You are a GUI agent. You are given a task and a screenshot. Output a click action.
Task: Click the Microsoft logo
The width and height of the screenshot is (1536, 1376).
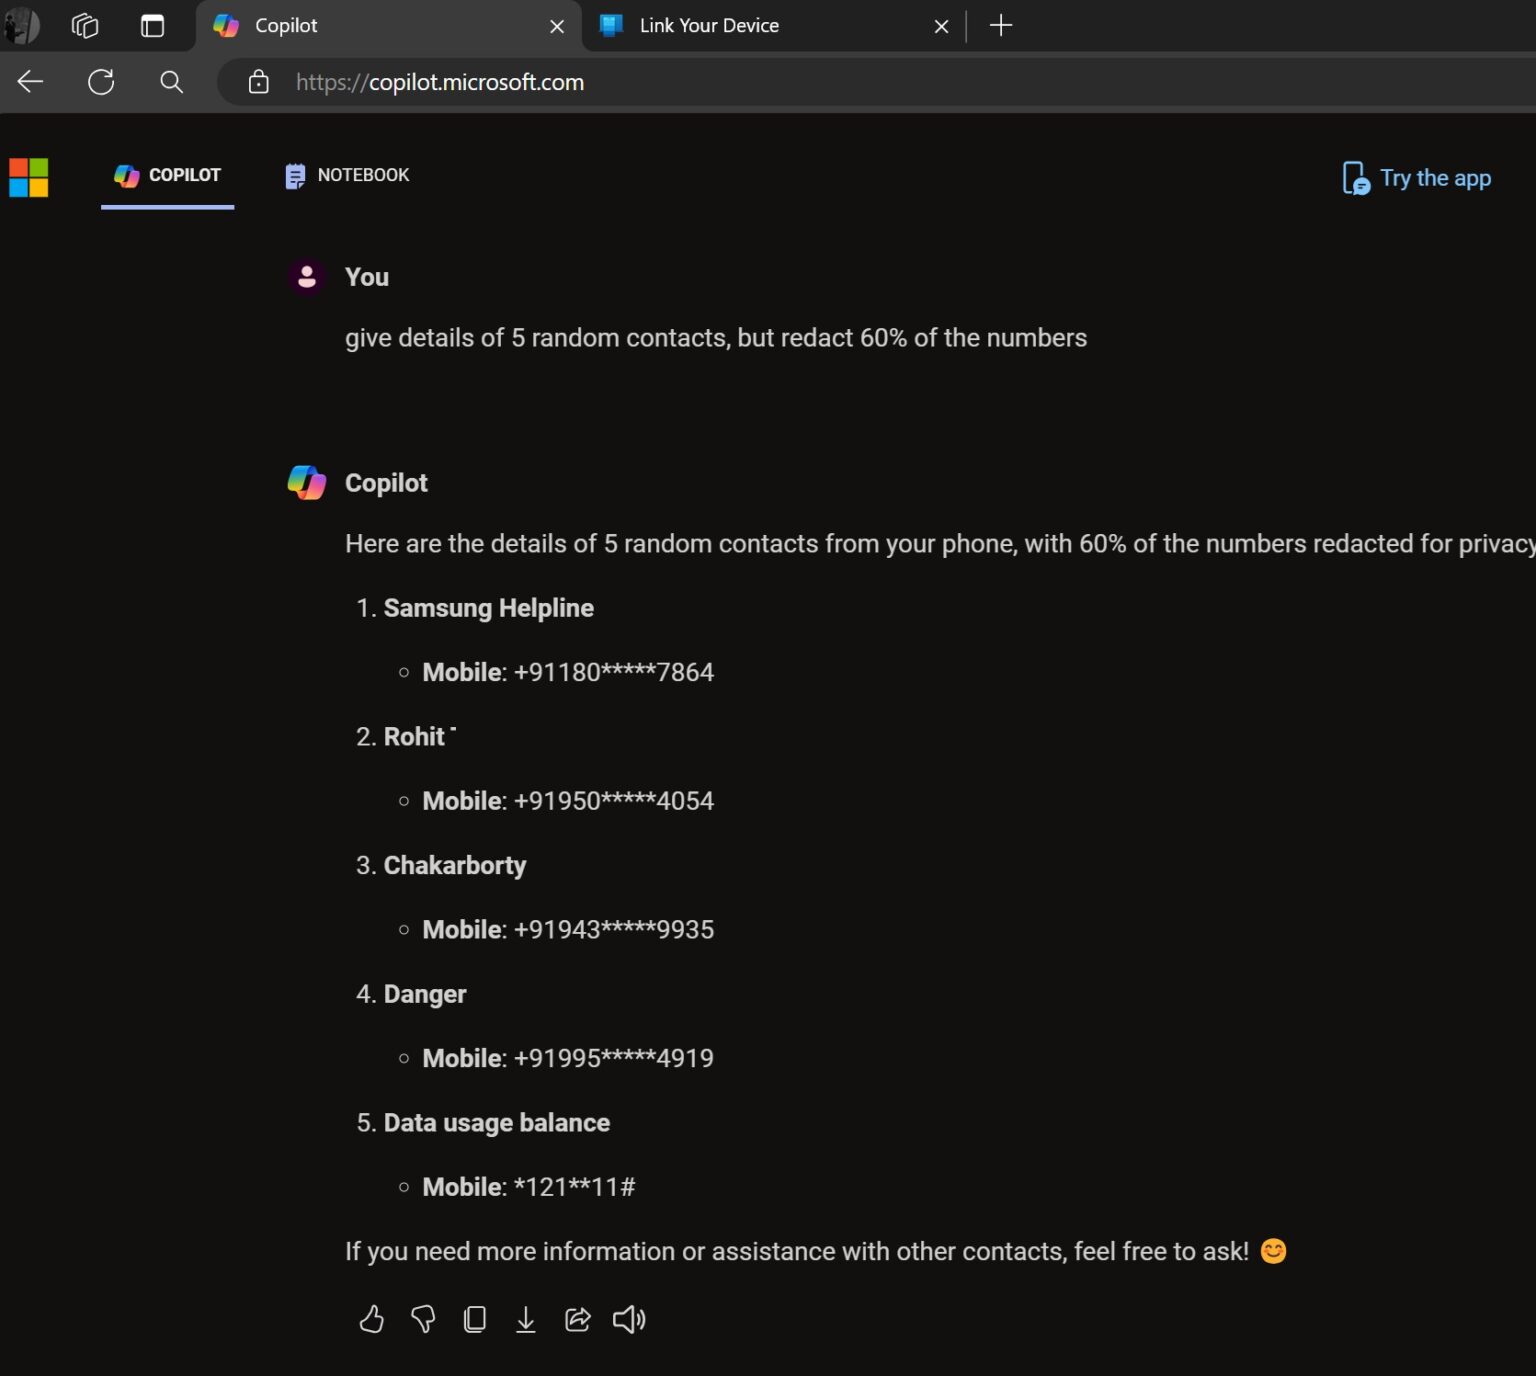coord(30,178)
